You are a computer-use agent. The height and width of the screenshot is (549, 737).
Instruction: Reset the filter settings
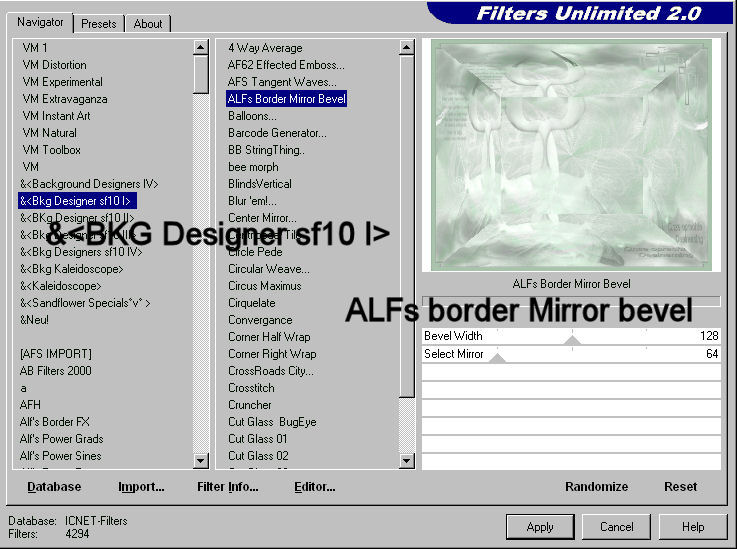point(681,486)
